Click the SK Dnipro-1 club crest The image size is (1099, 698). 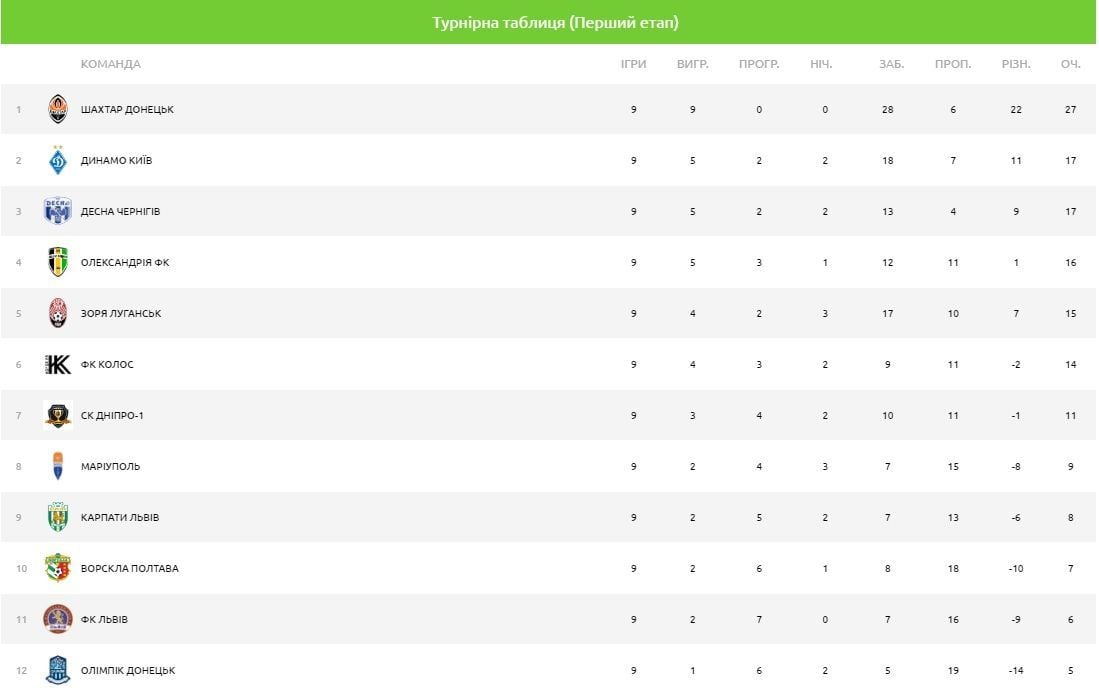tap(58, 415)
